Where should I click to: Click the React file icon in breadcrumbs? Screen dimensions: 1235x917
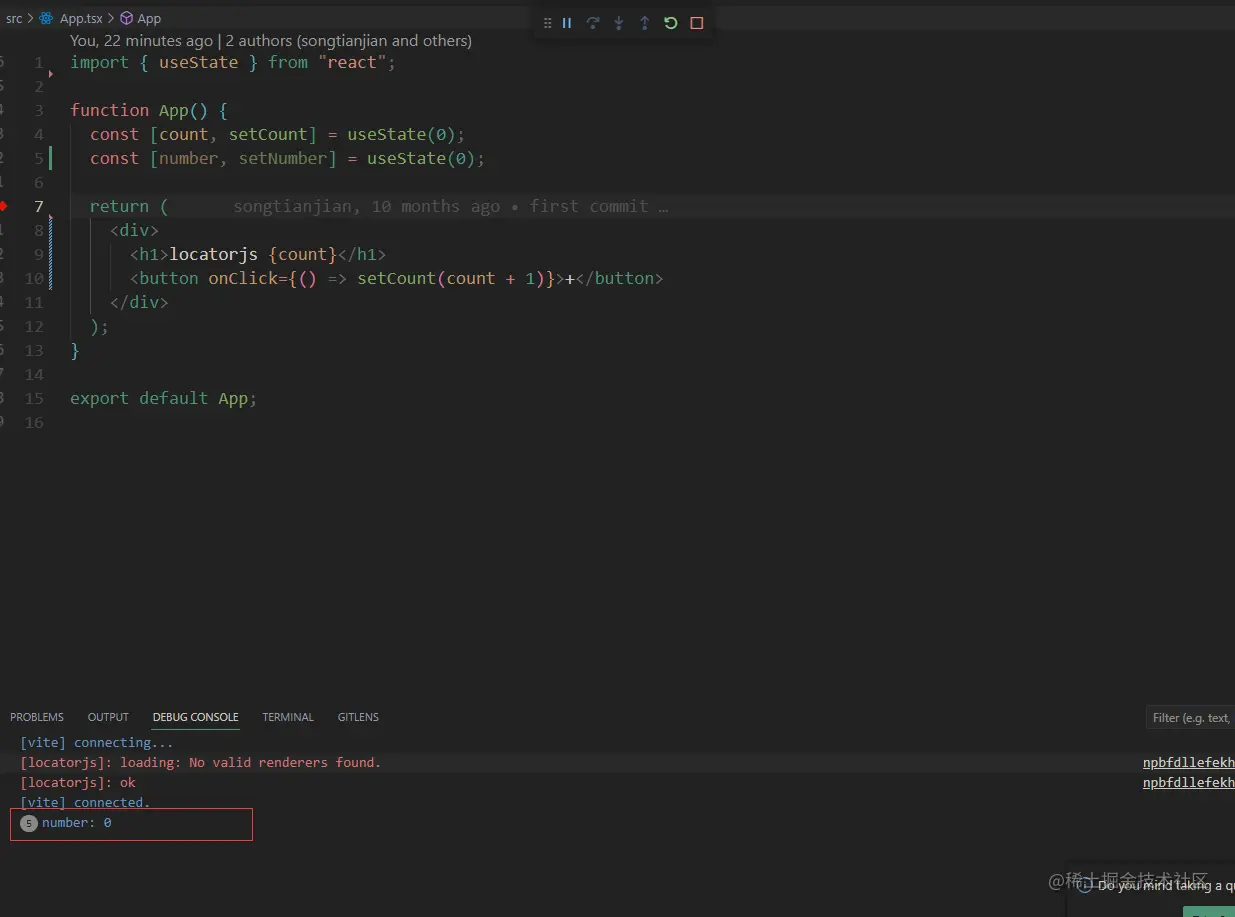pos(46,18)
